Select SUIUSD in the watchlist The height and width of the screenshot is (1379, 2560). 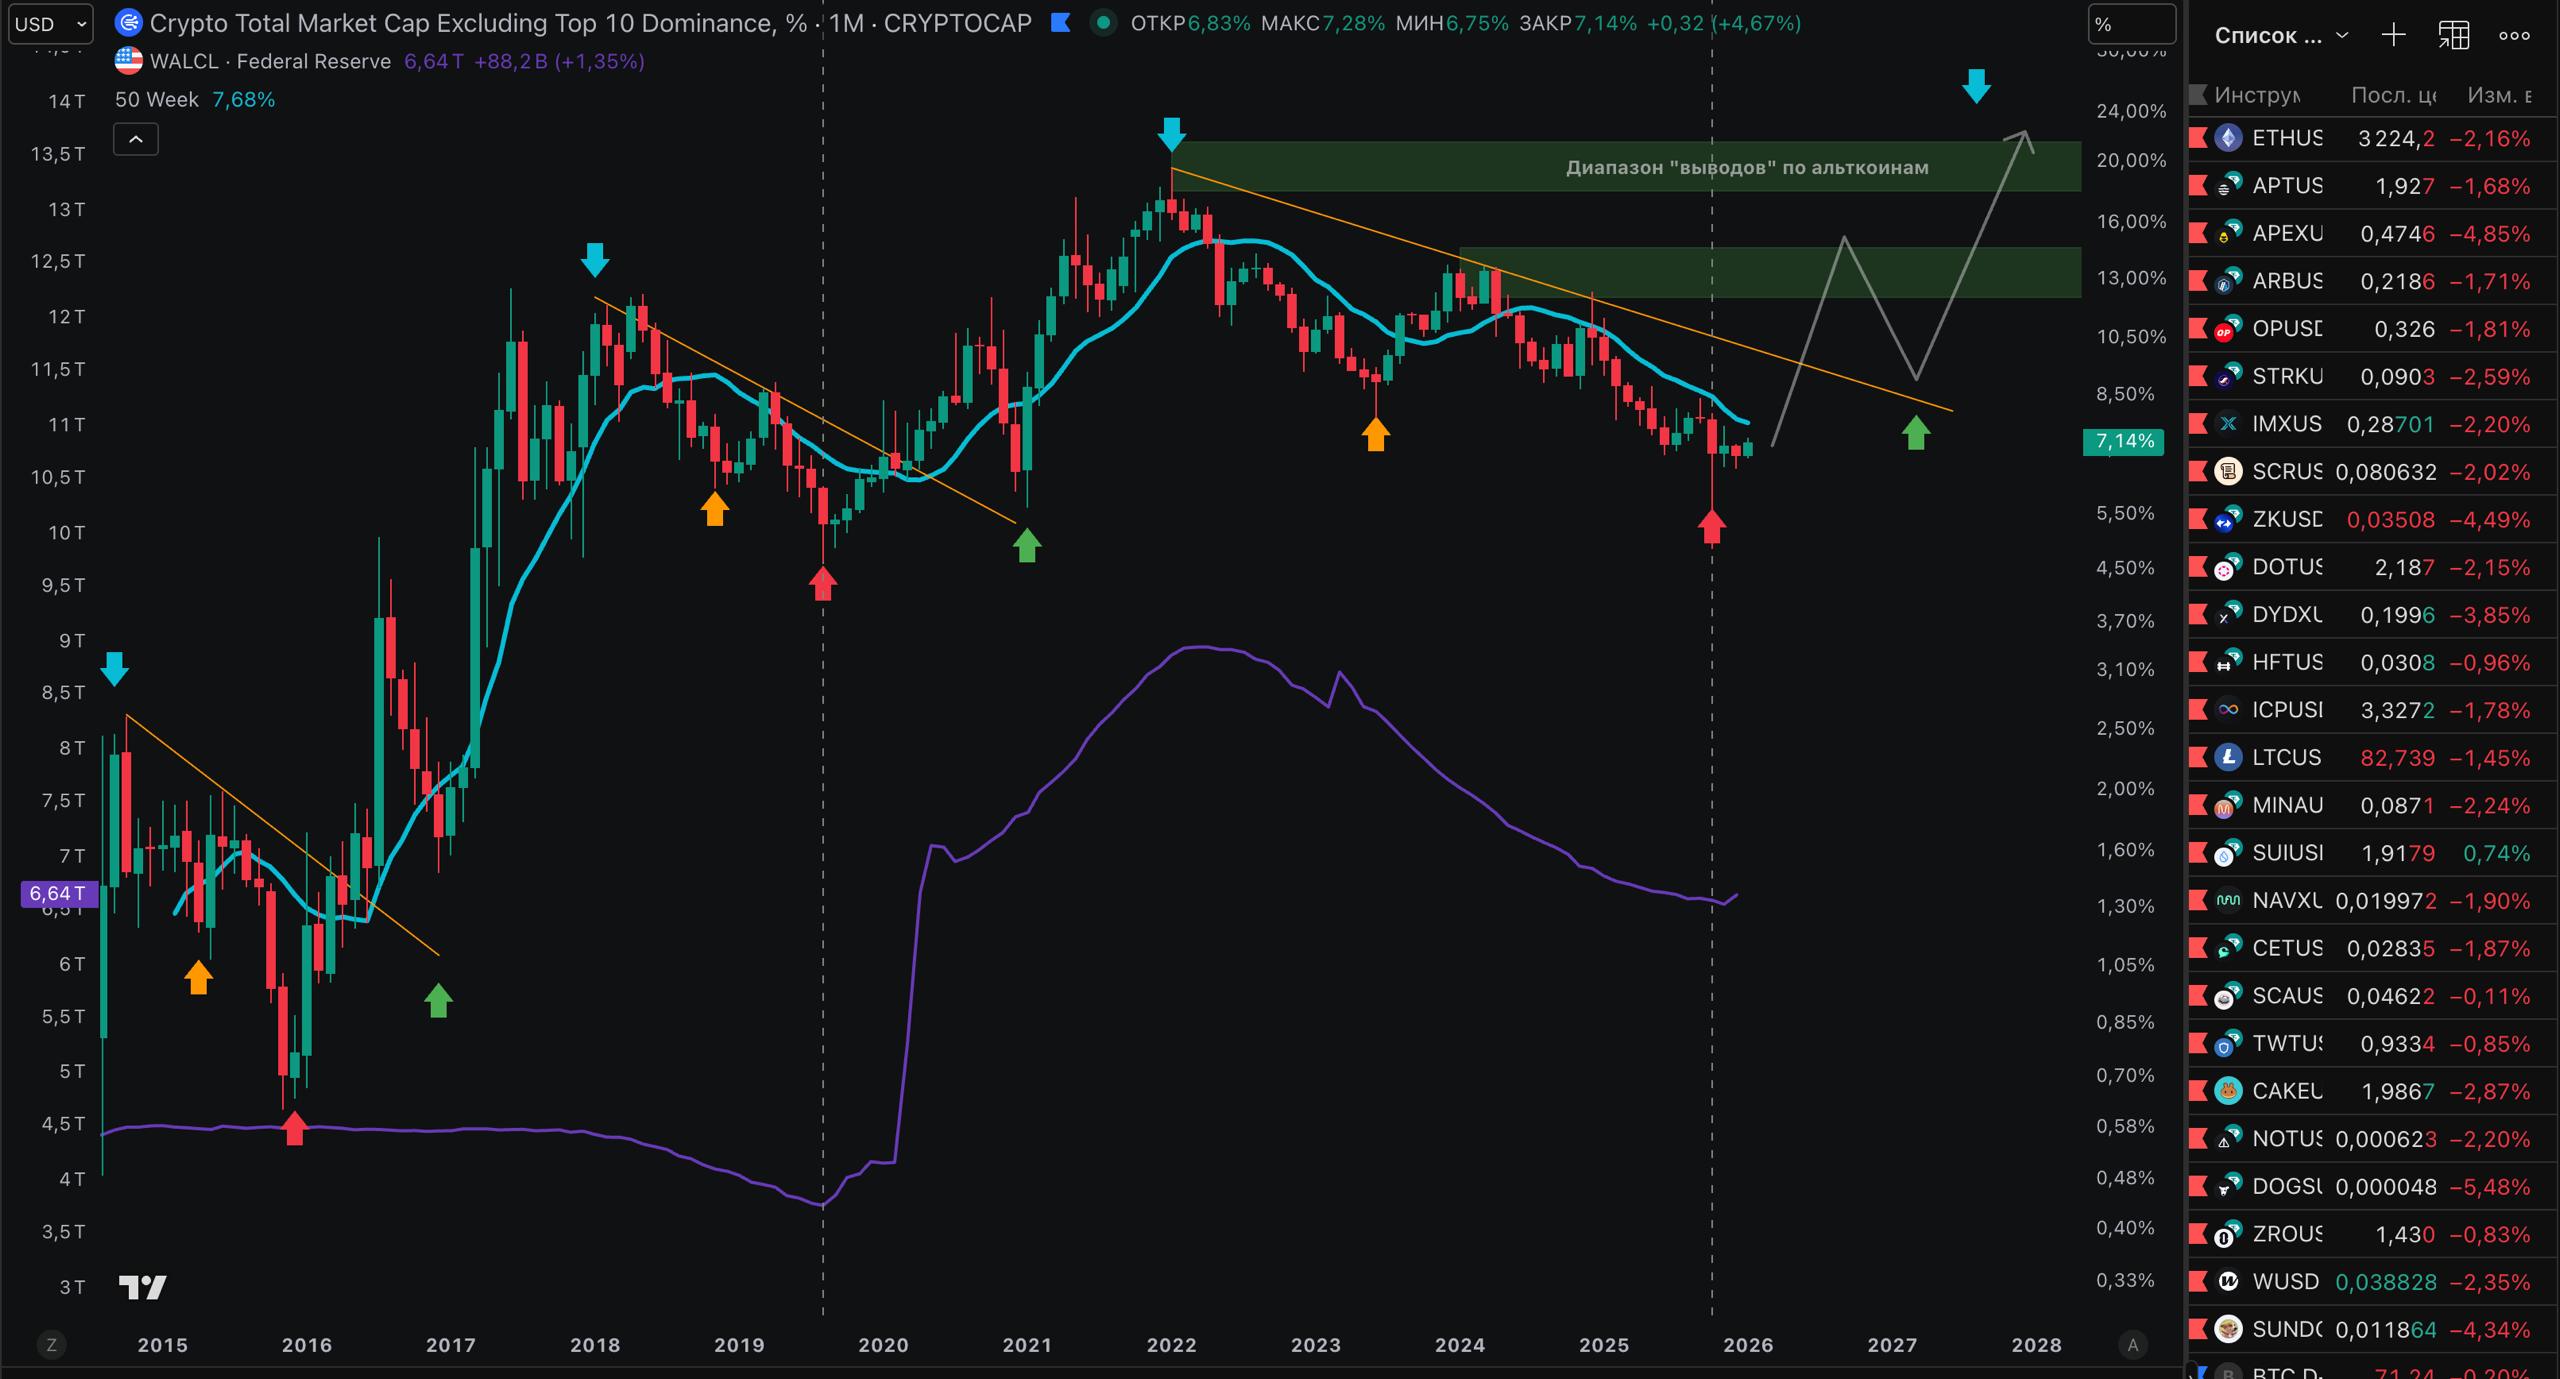[2287, 853]
